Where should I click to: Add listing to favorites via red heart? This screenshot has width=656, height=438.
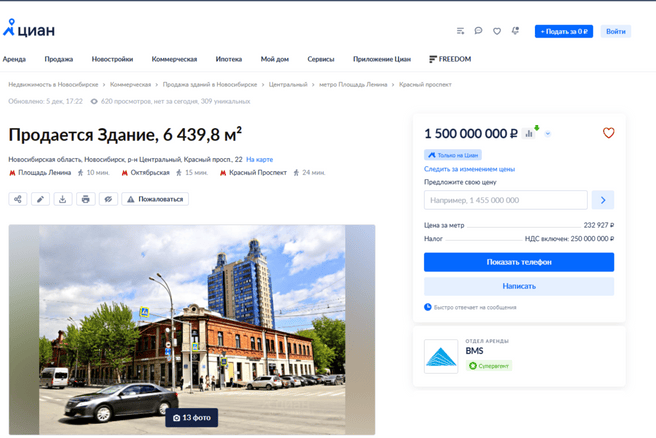pyautogui.click(x=608, y=133)
